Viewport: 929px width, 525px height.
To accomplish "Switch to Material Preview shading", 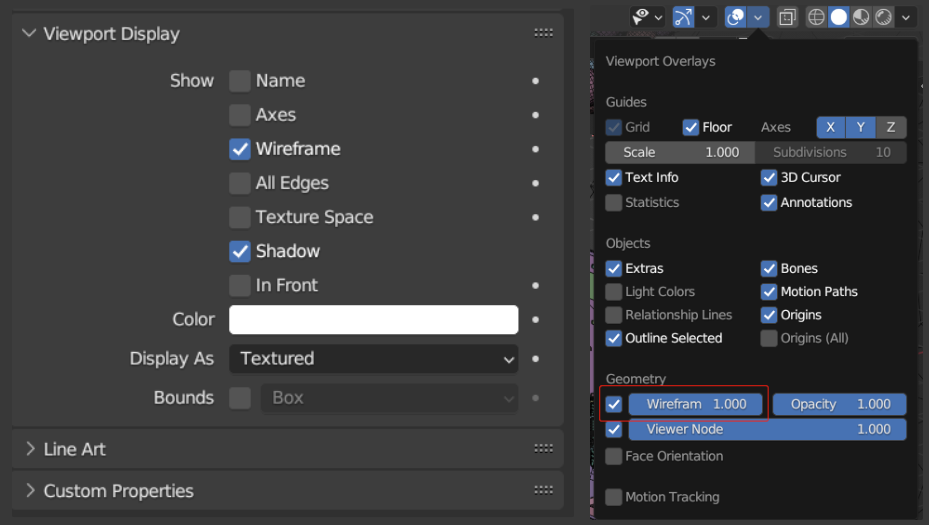I will click(861, 17).
